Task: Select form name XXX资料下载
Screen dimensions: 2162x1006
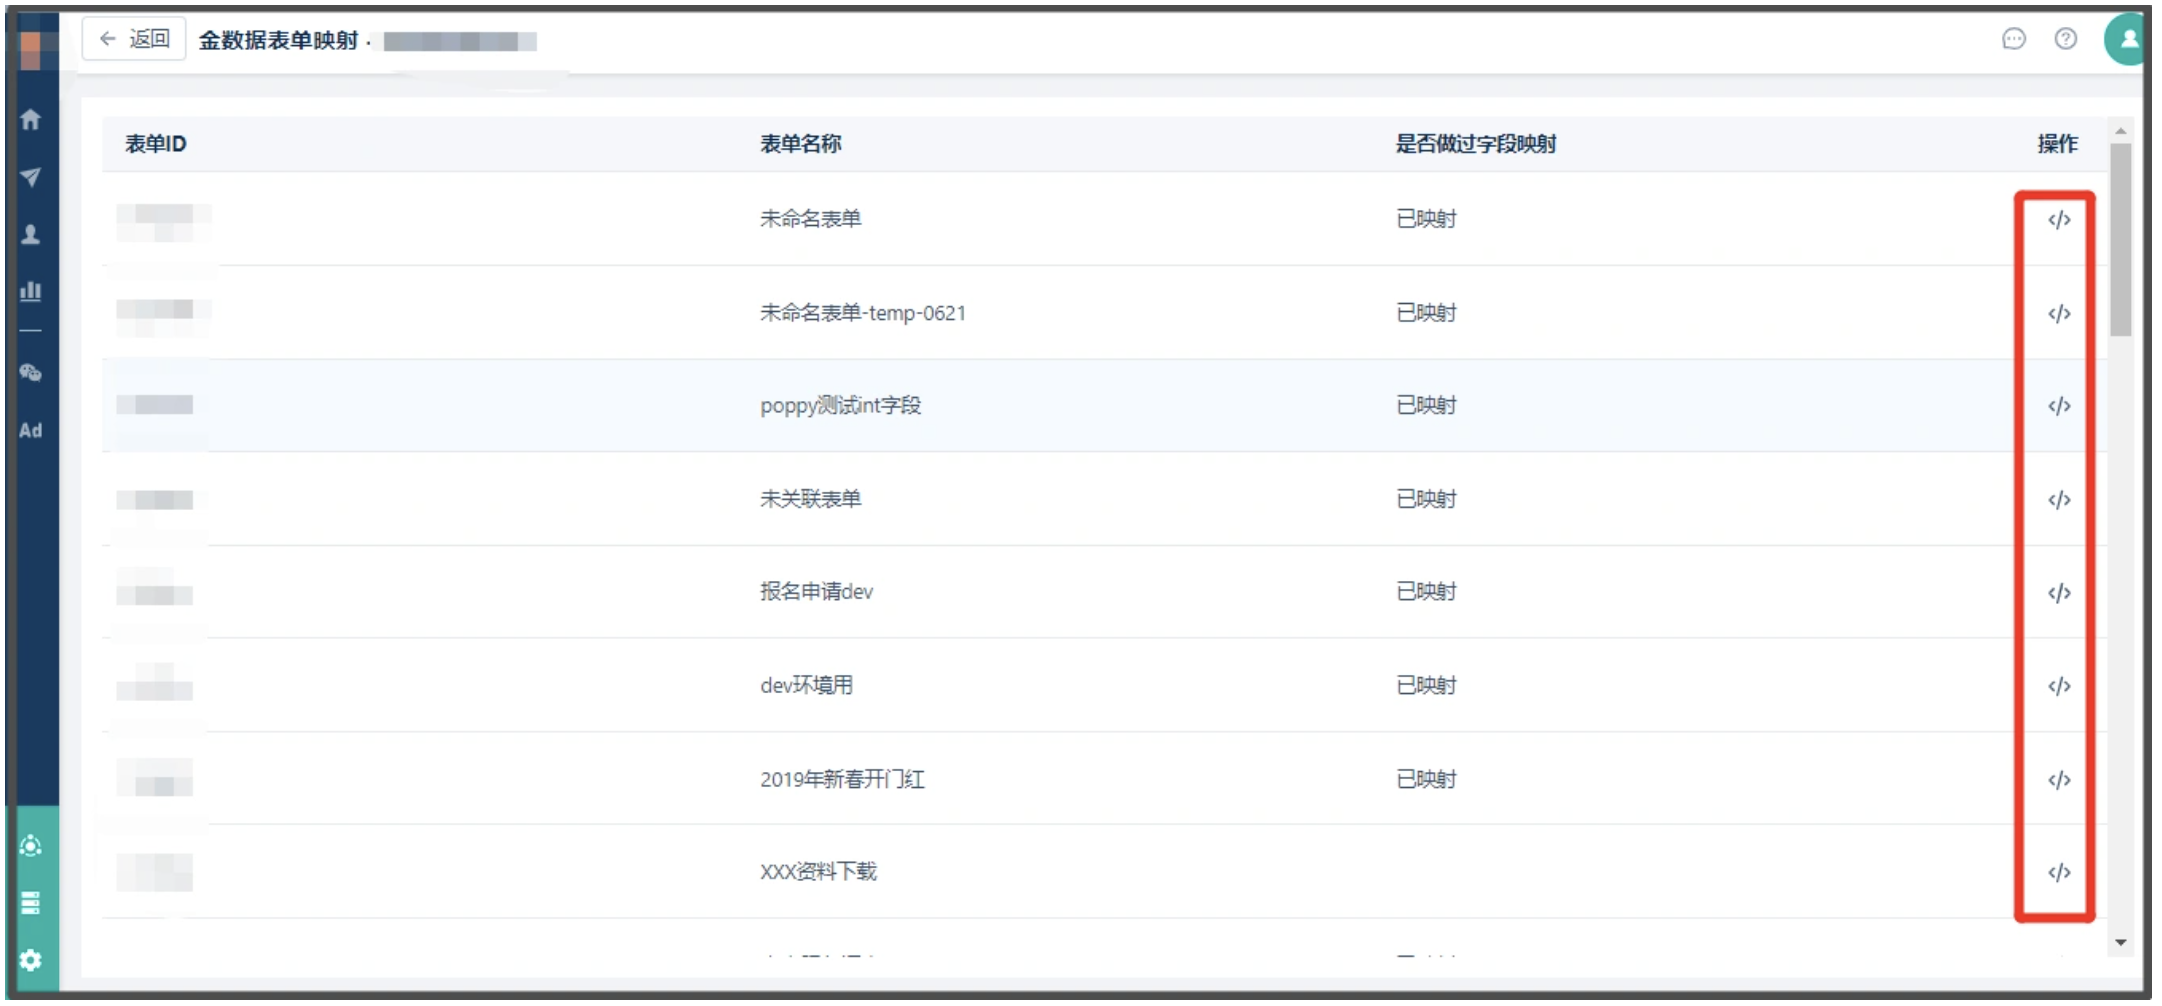Action: point(819,872)
